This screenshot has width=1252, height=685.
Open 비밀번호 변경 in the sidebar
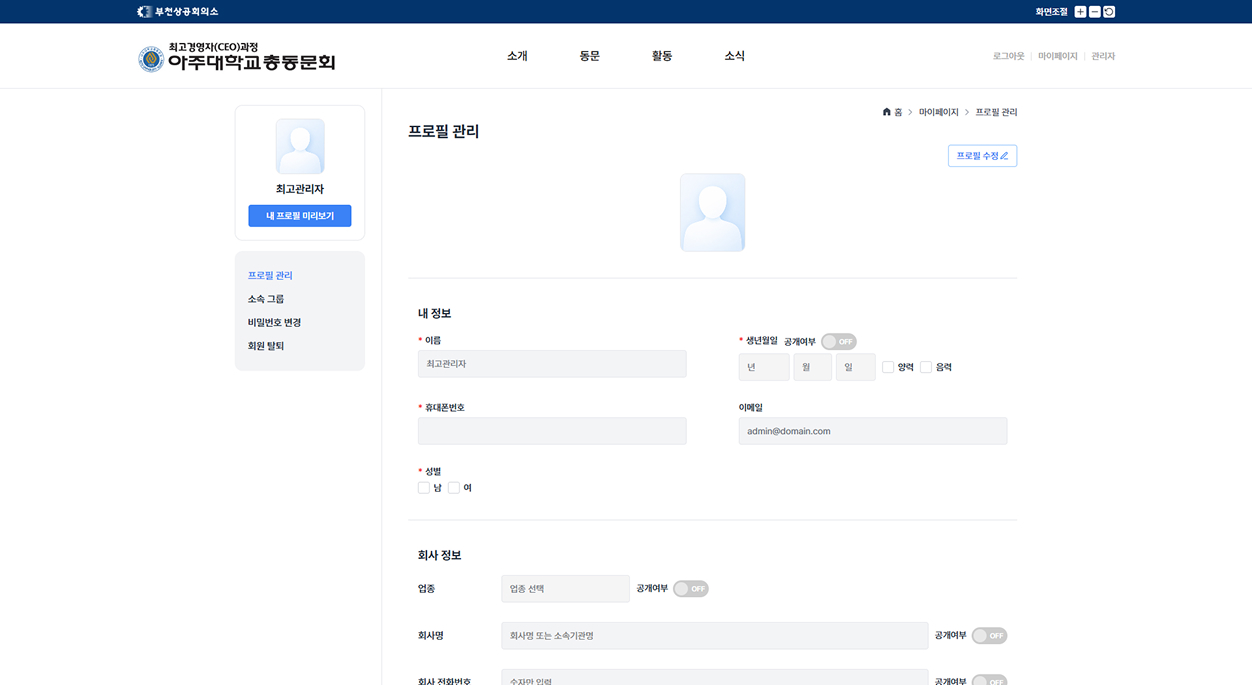[274, 323]
